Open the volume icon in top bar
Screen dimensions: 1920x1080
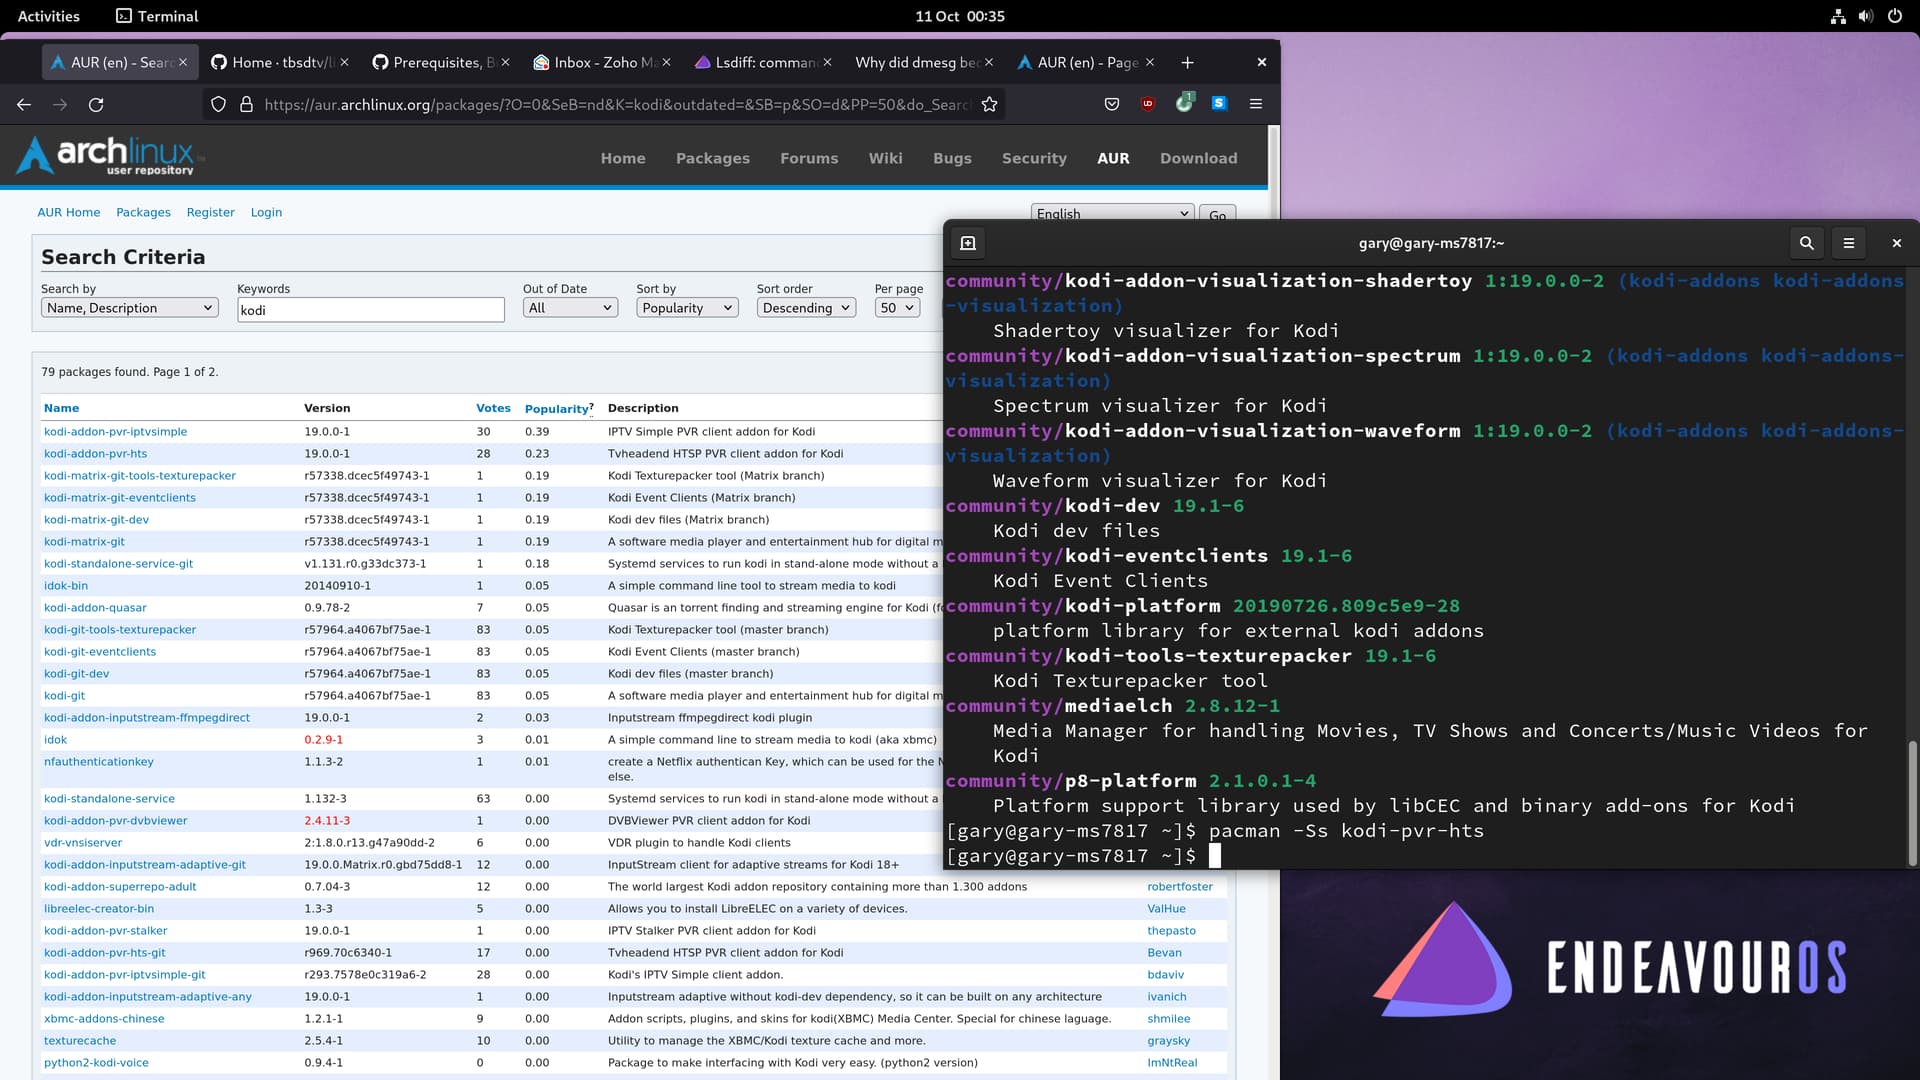(x=1866, y=16)
